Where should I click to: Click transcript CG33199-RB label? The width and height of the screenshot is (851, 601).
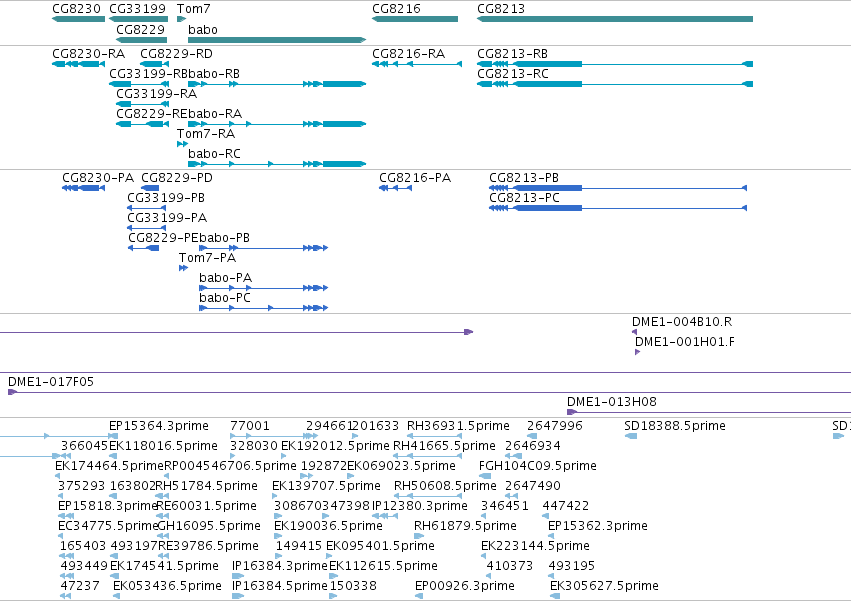(x=149, y=74)
